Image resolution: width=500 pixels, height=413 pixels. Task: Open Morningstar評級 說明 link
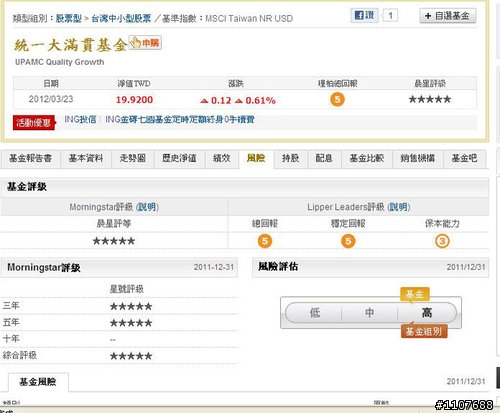click(x=147, y=207)
